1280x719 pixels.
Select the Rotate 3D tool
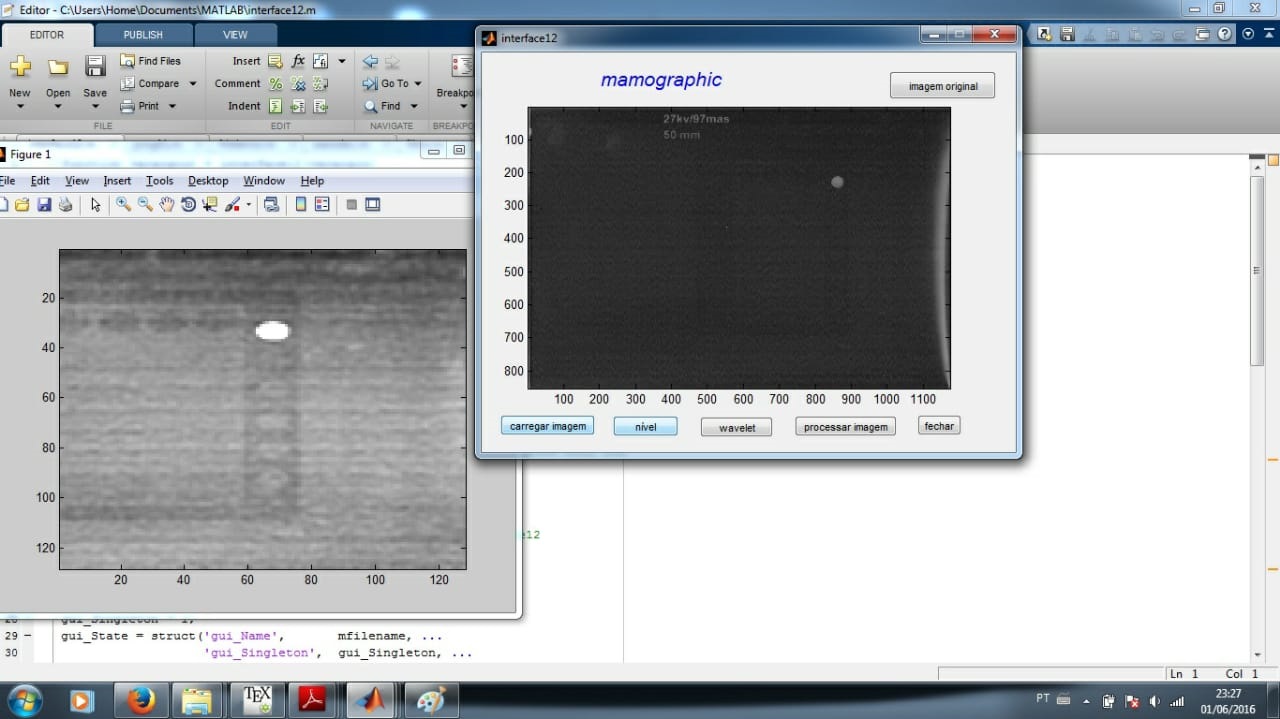188,205
